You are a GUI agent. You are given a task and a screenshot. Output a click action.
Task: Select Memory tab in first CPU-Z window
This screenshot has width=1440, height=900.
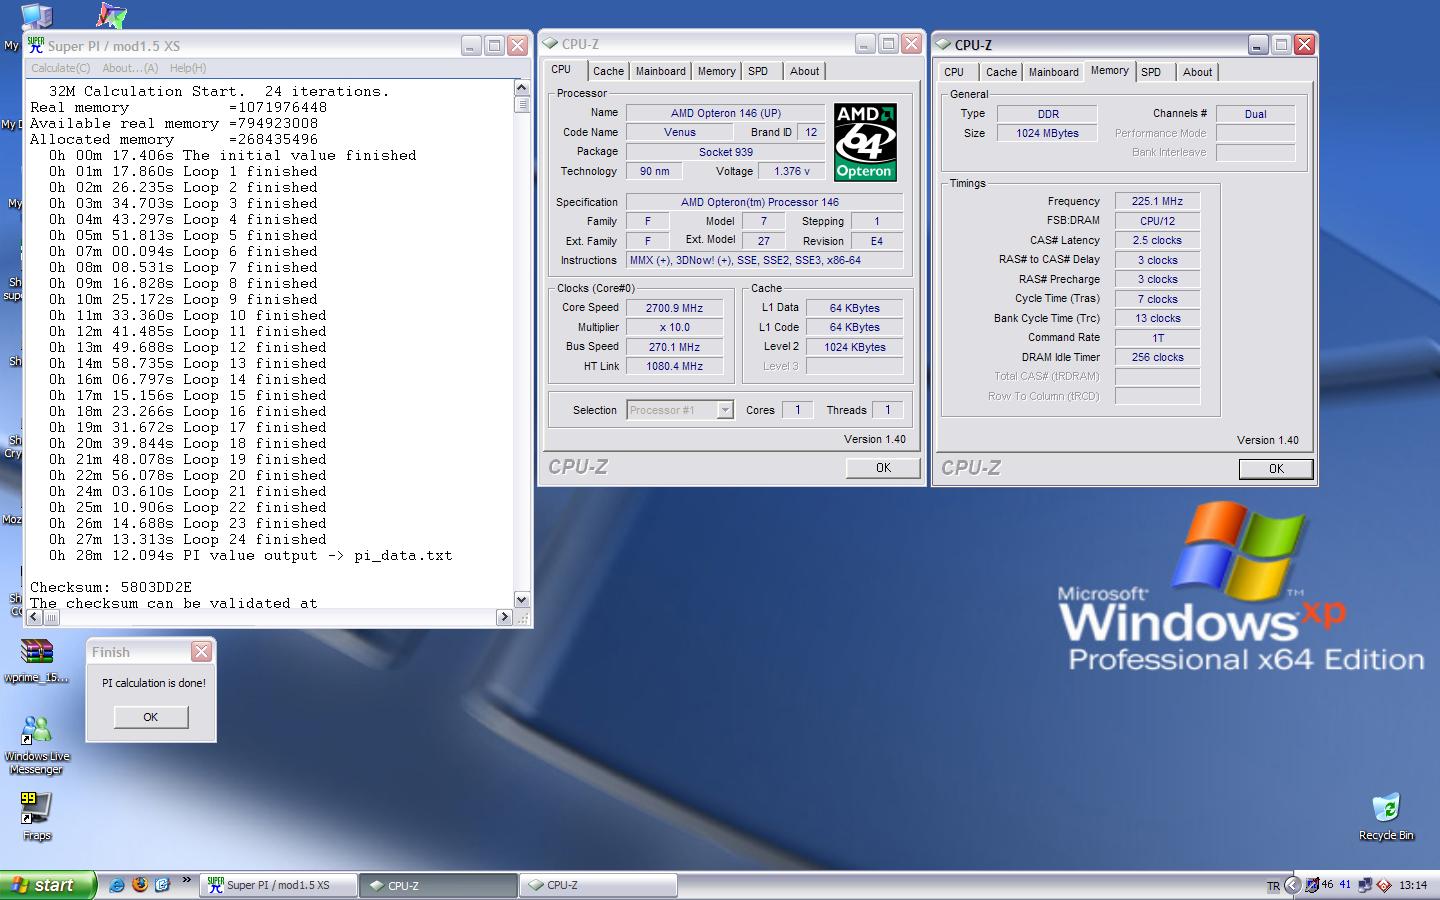click(x=717, y=71)
